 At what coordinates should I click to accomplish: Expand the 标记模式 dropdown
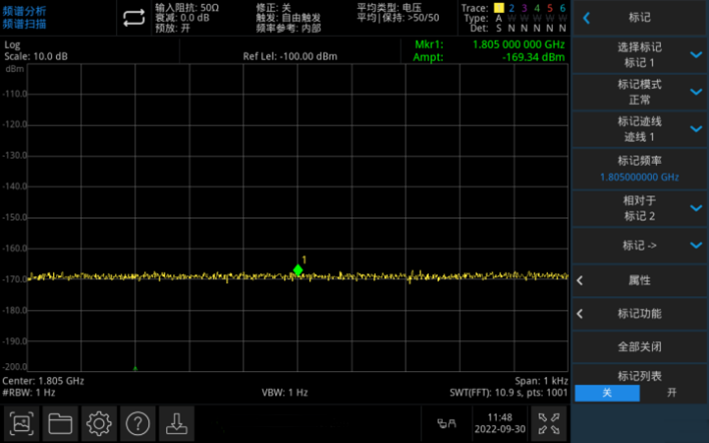point(639,92)
